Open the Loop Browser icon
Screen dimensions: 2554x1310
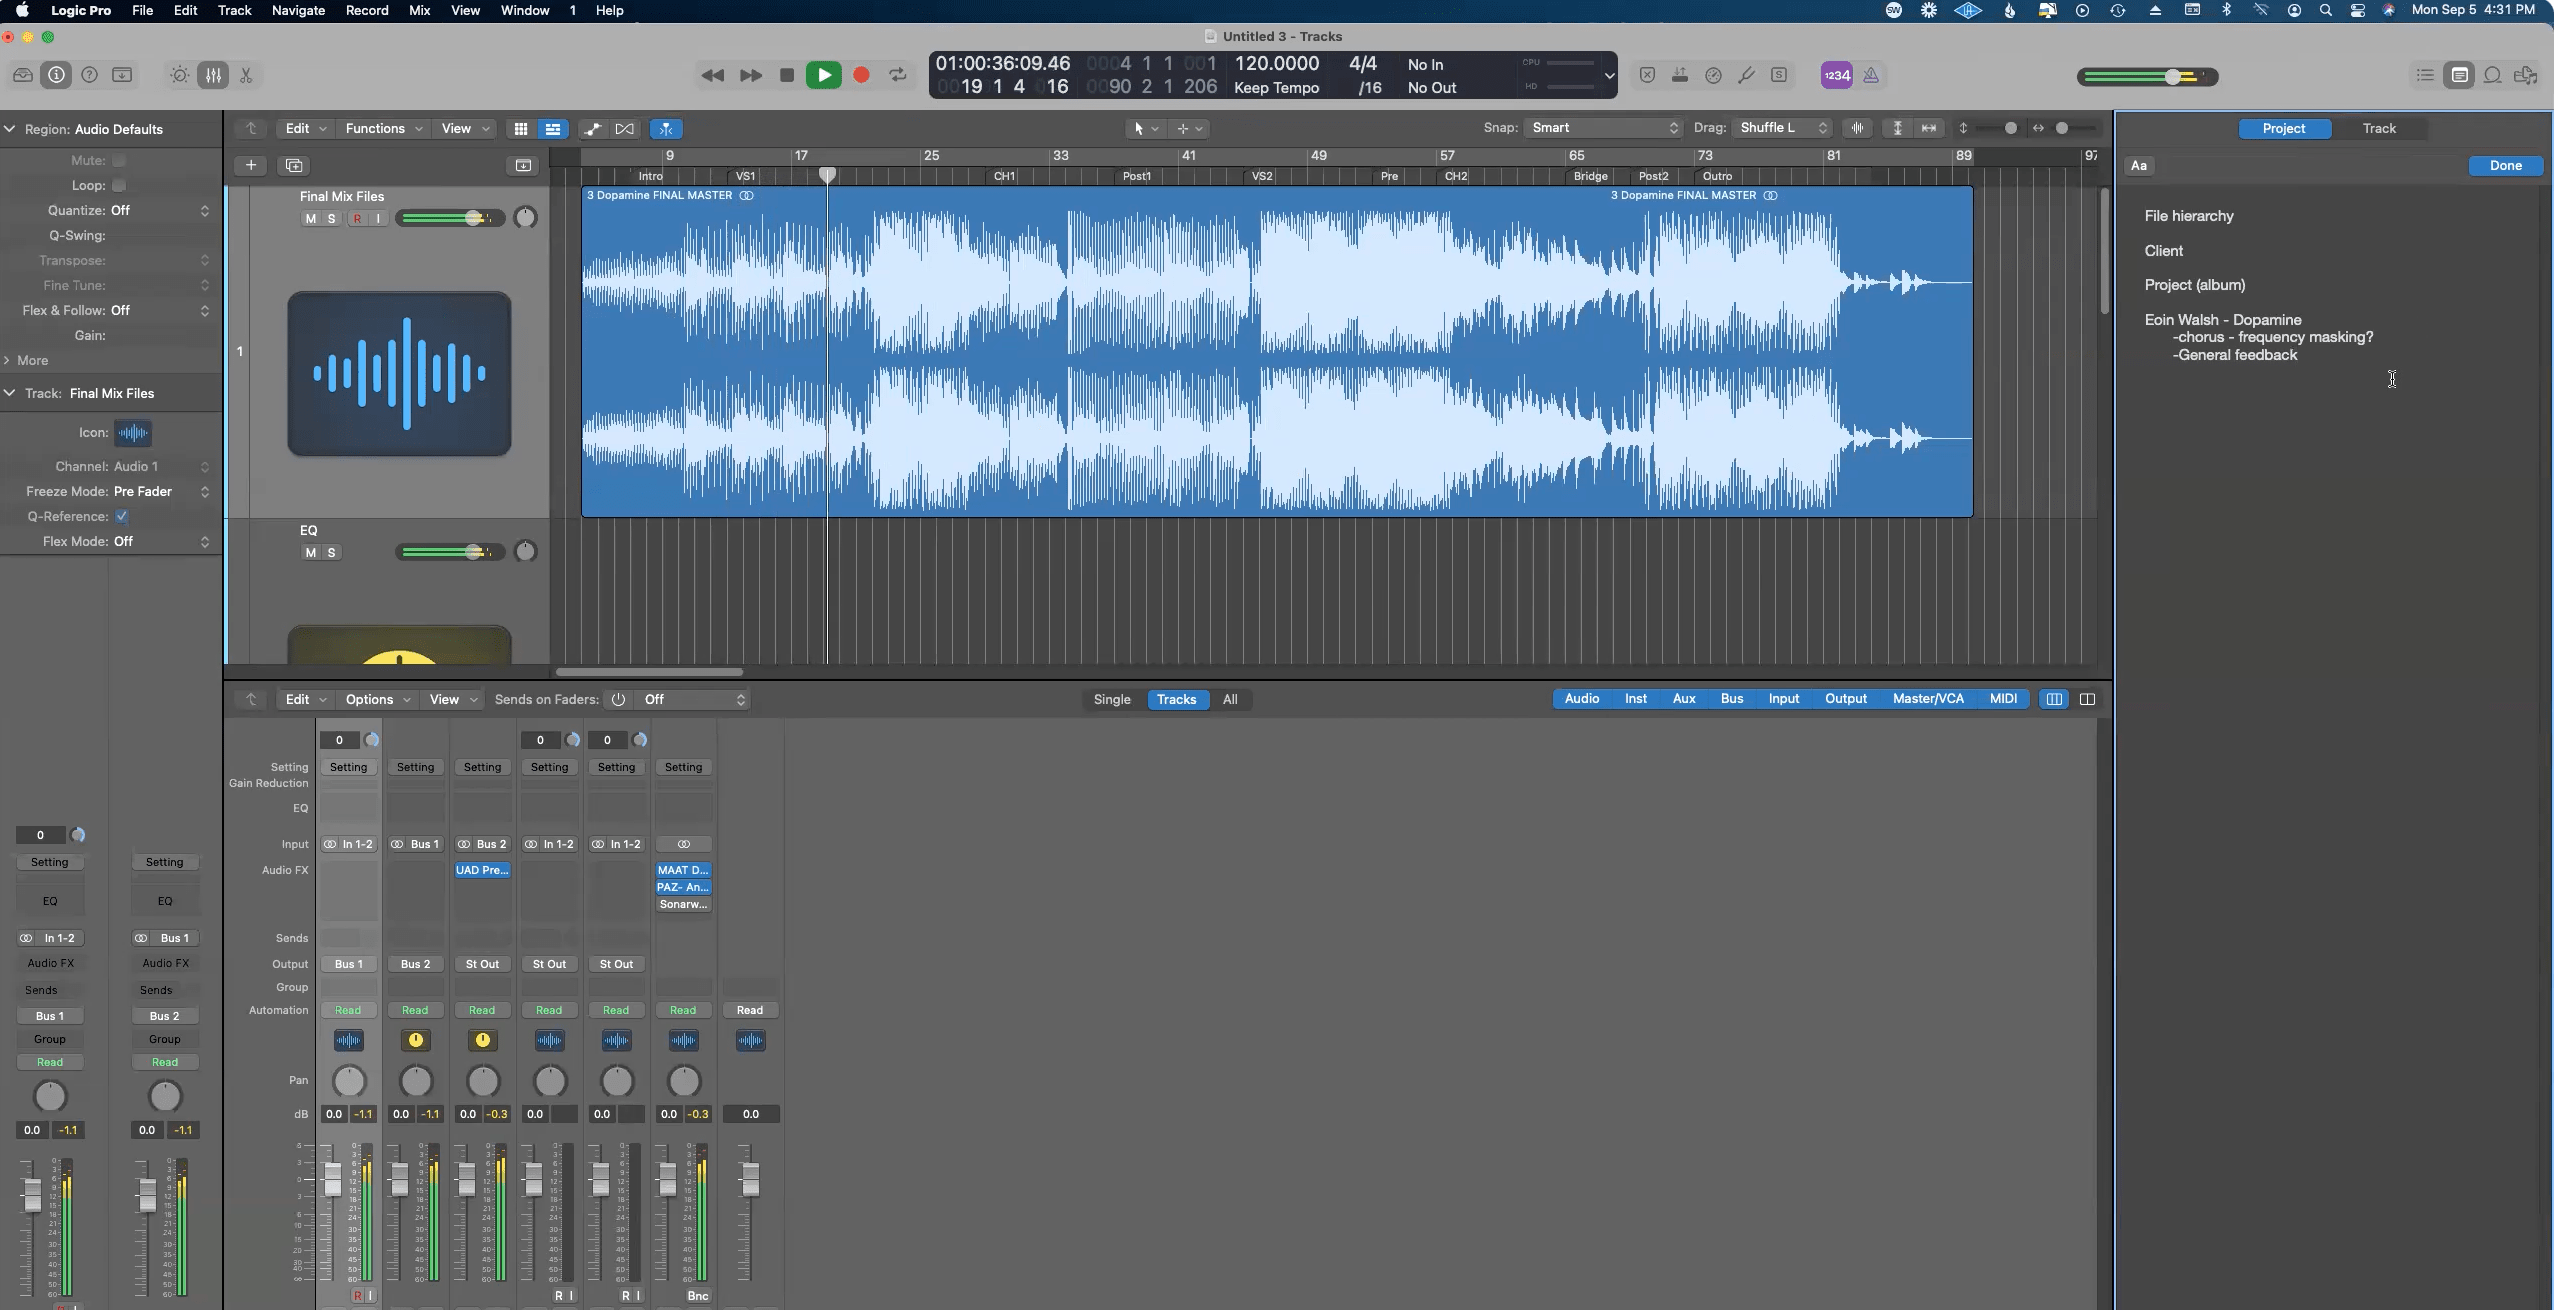[x=2492, y=75]
